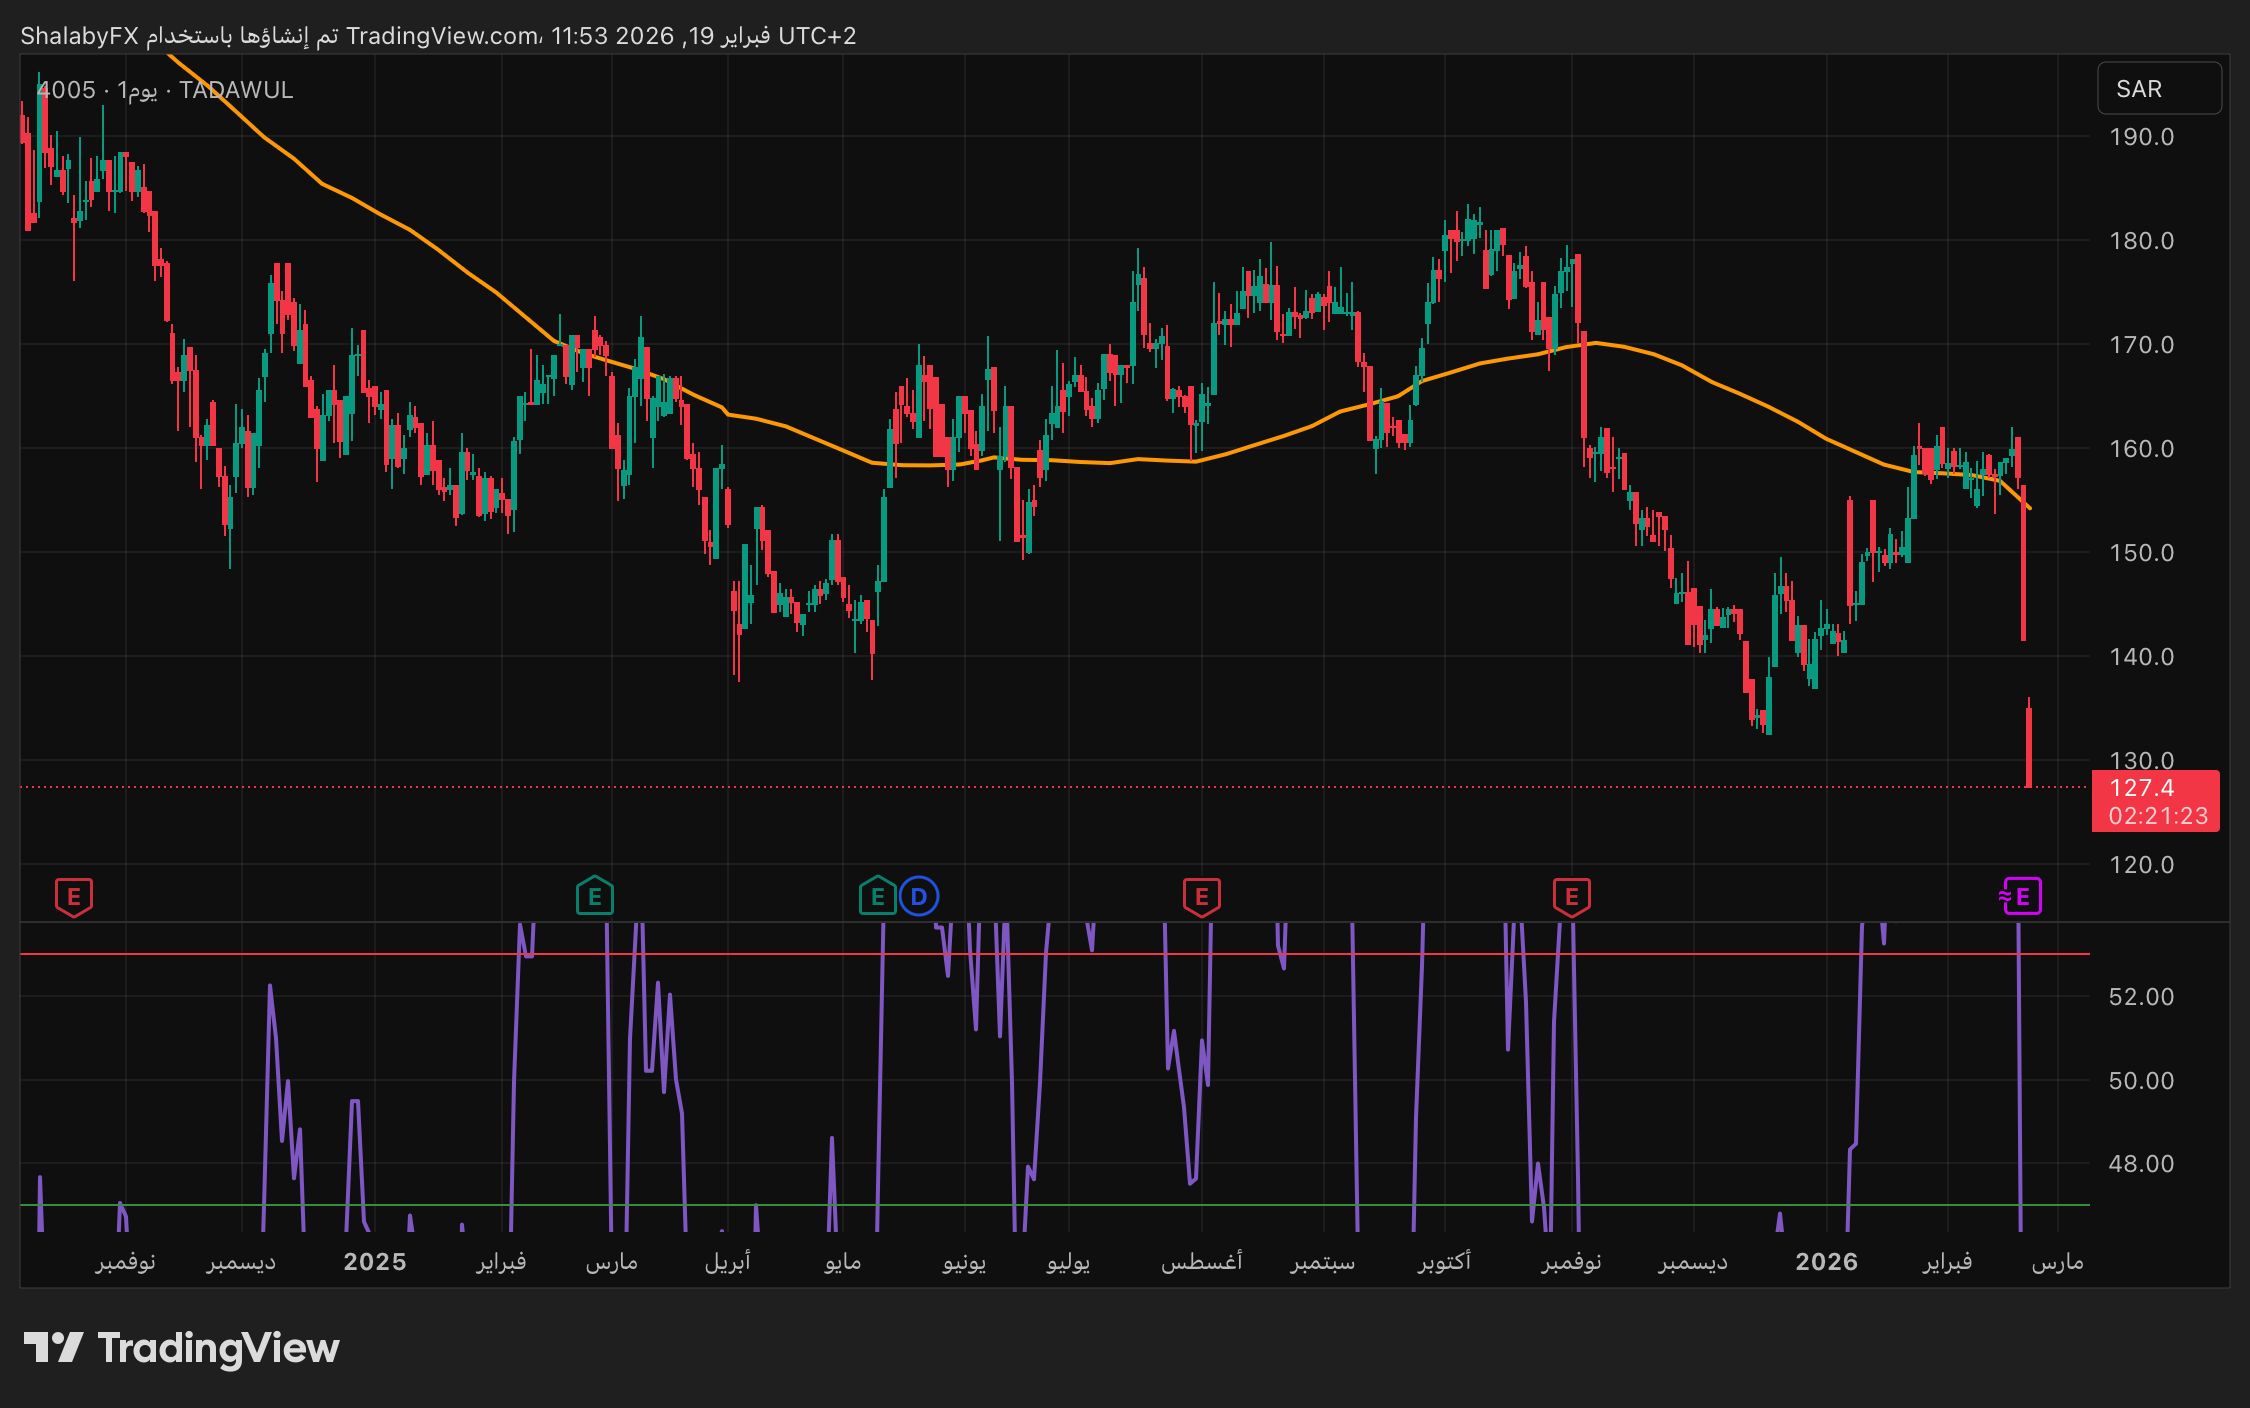The height and width of the screenshot is (1408, 2250).
Task: Click the أكتوبر month label on time axis
Action: [x=1444, y=1262]
